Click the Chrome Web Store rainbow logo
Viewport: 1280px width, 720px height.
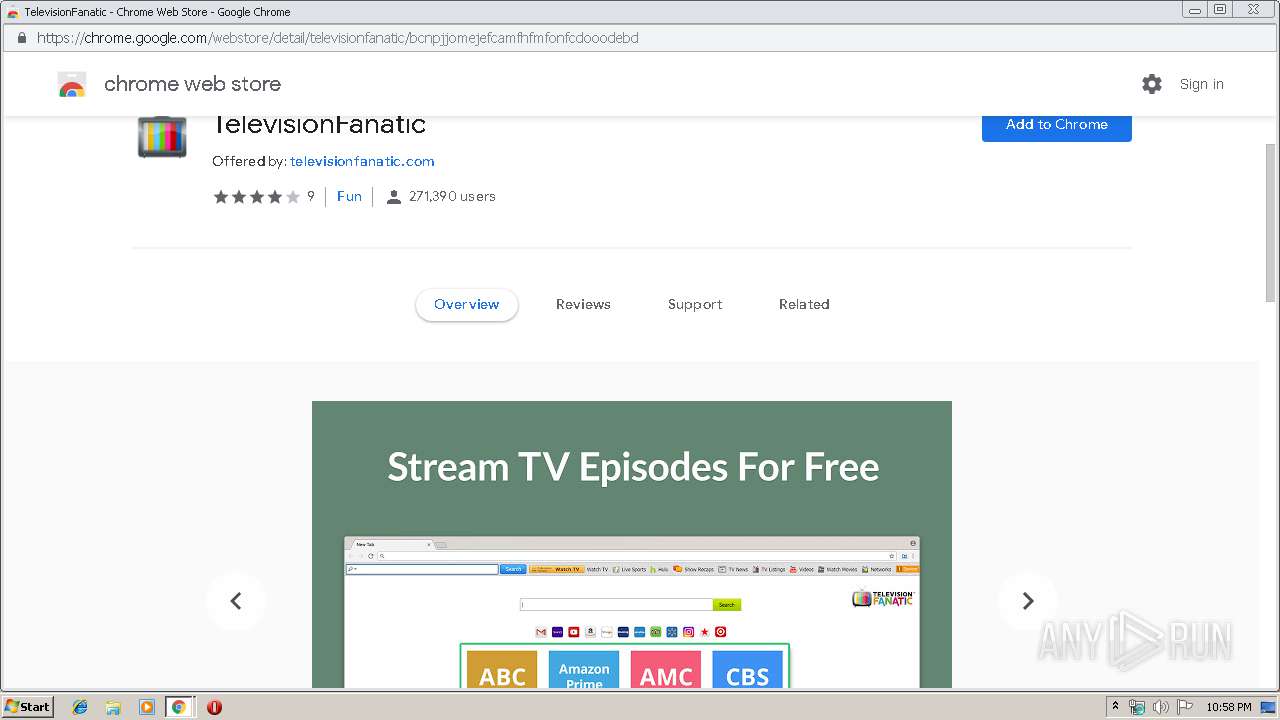(x=72, y=85)
